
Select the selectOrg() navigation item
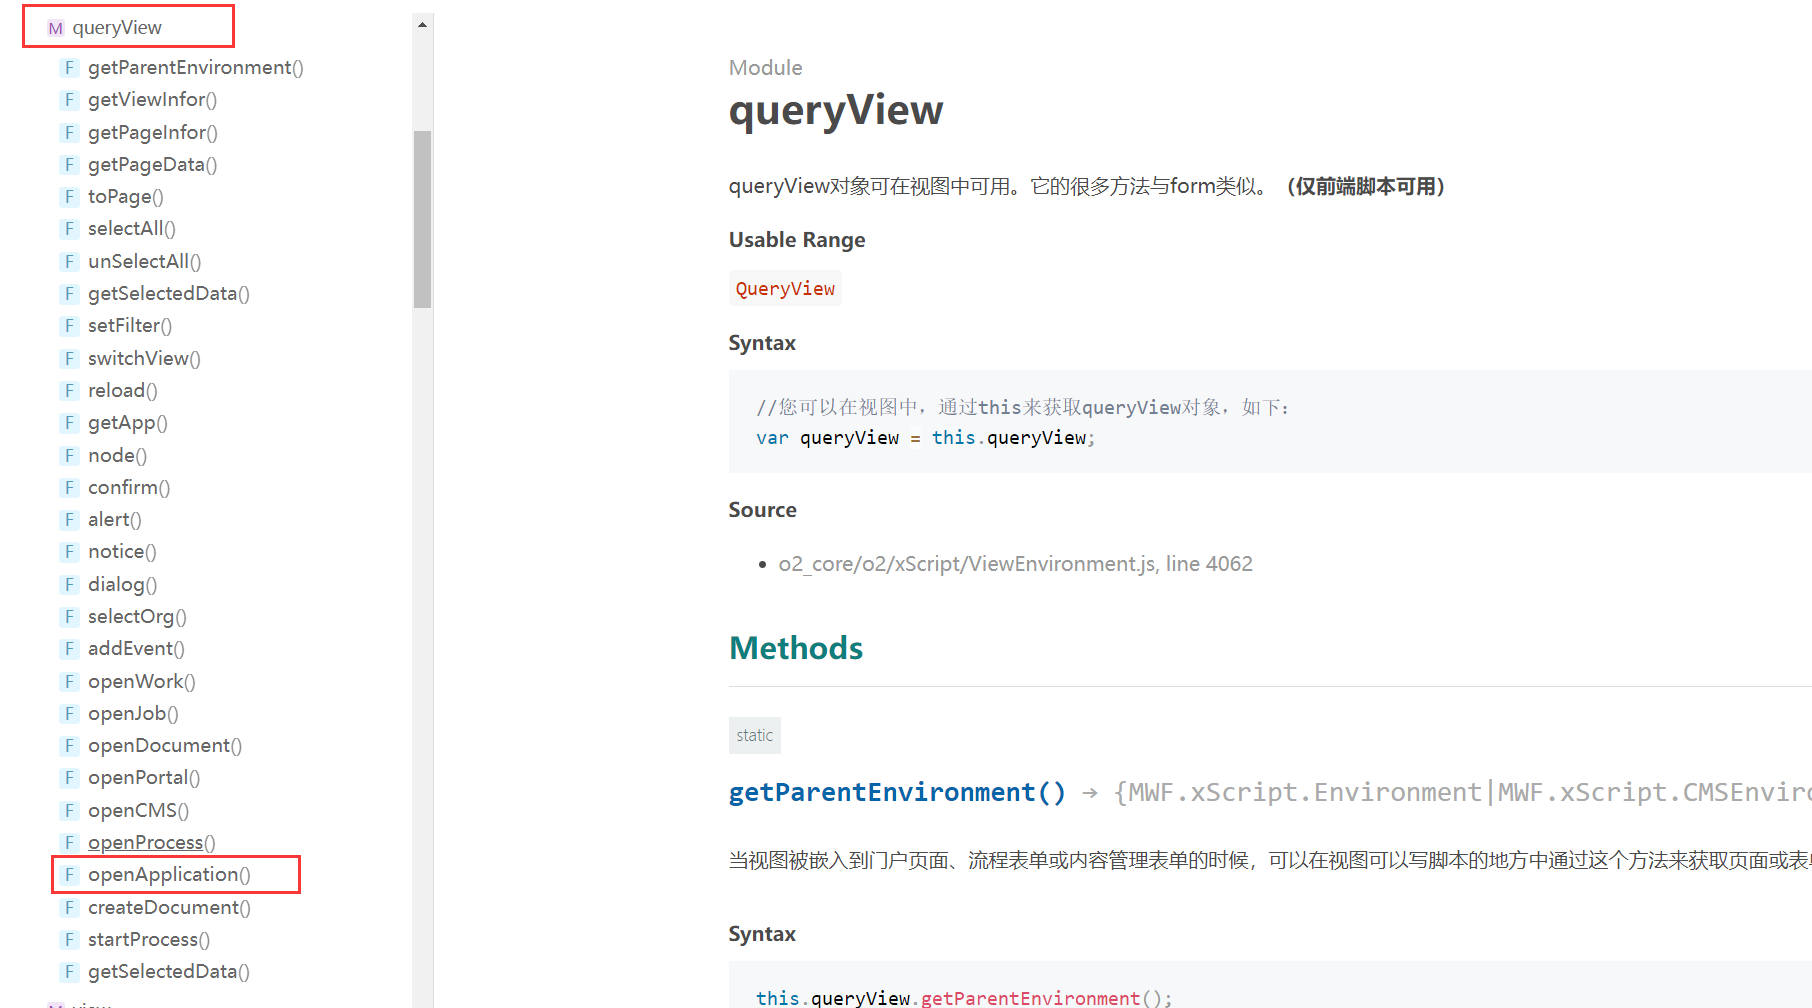pyautogui.click(x=137, y=617)
